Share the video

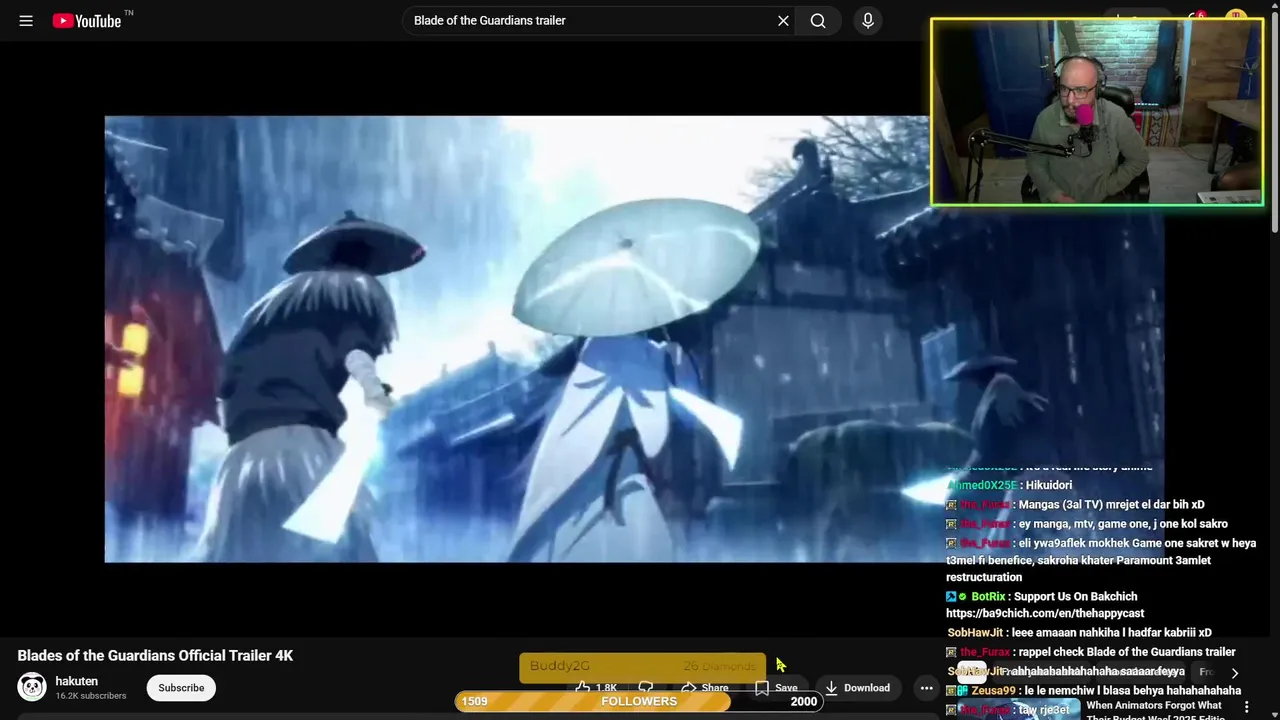pyautogui.click(x=705, y=688)
